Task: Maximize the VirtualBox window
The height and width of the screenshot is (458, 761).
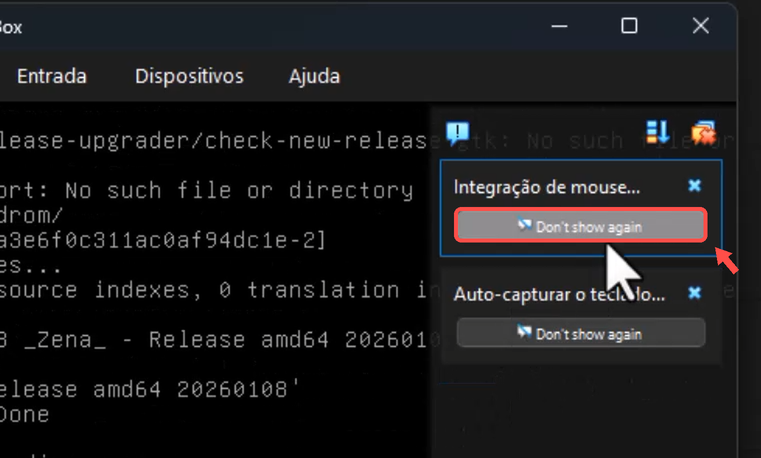Action: click(x=629, y=26)
